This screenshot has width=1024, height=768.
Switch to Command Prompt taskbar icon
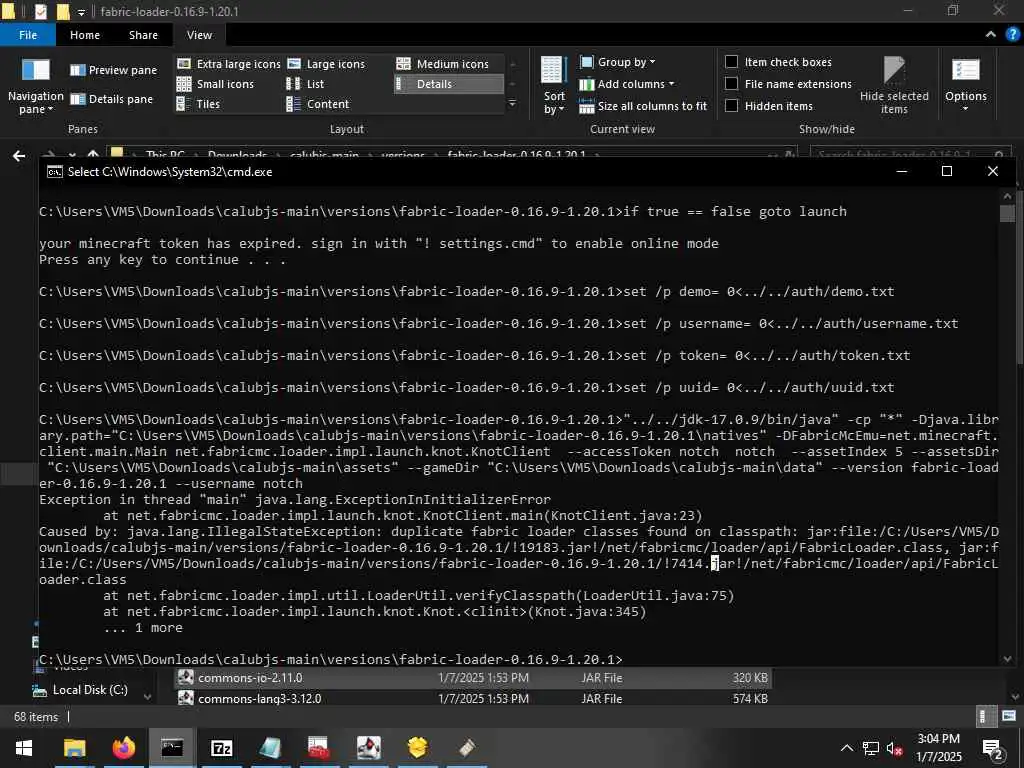point(172,748)
